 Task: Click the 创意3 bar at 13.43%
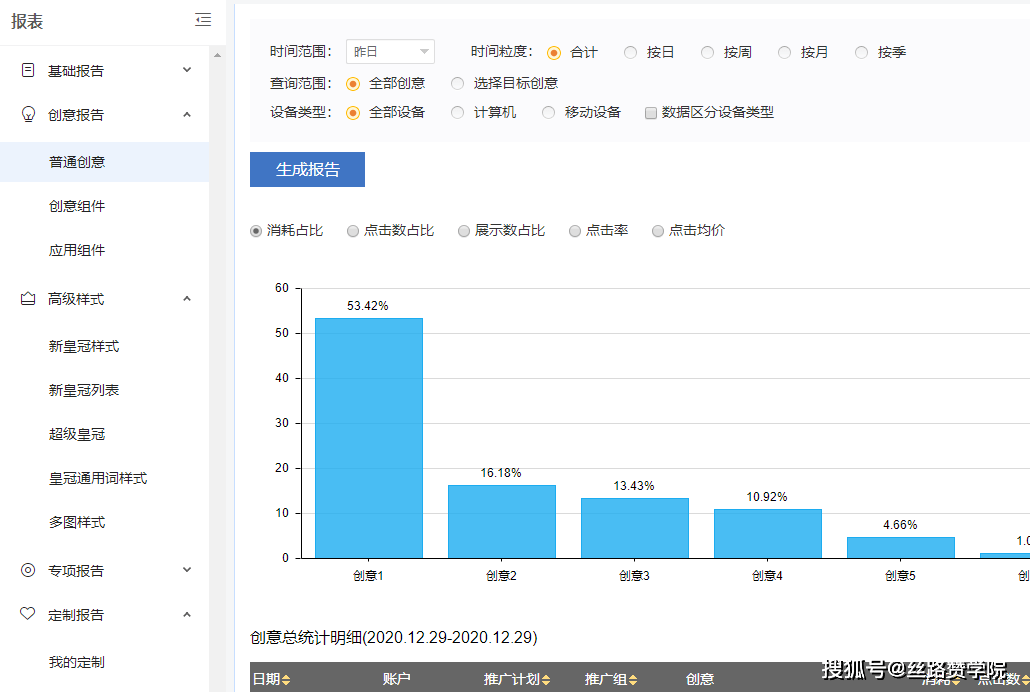click(635, 528)
